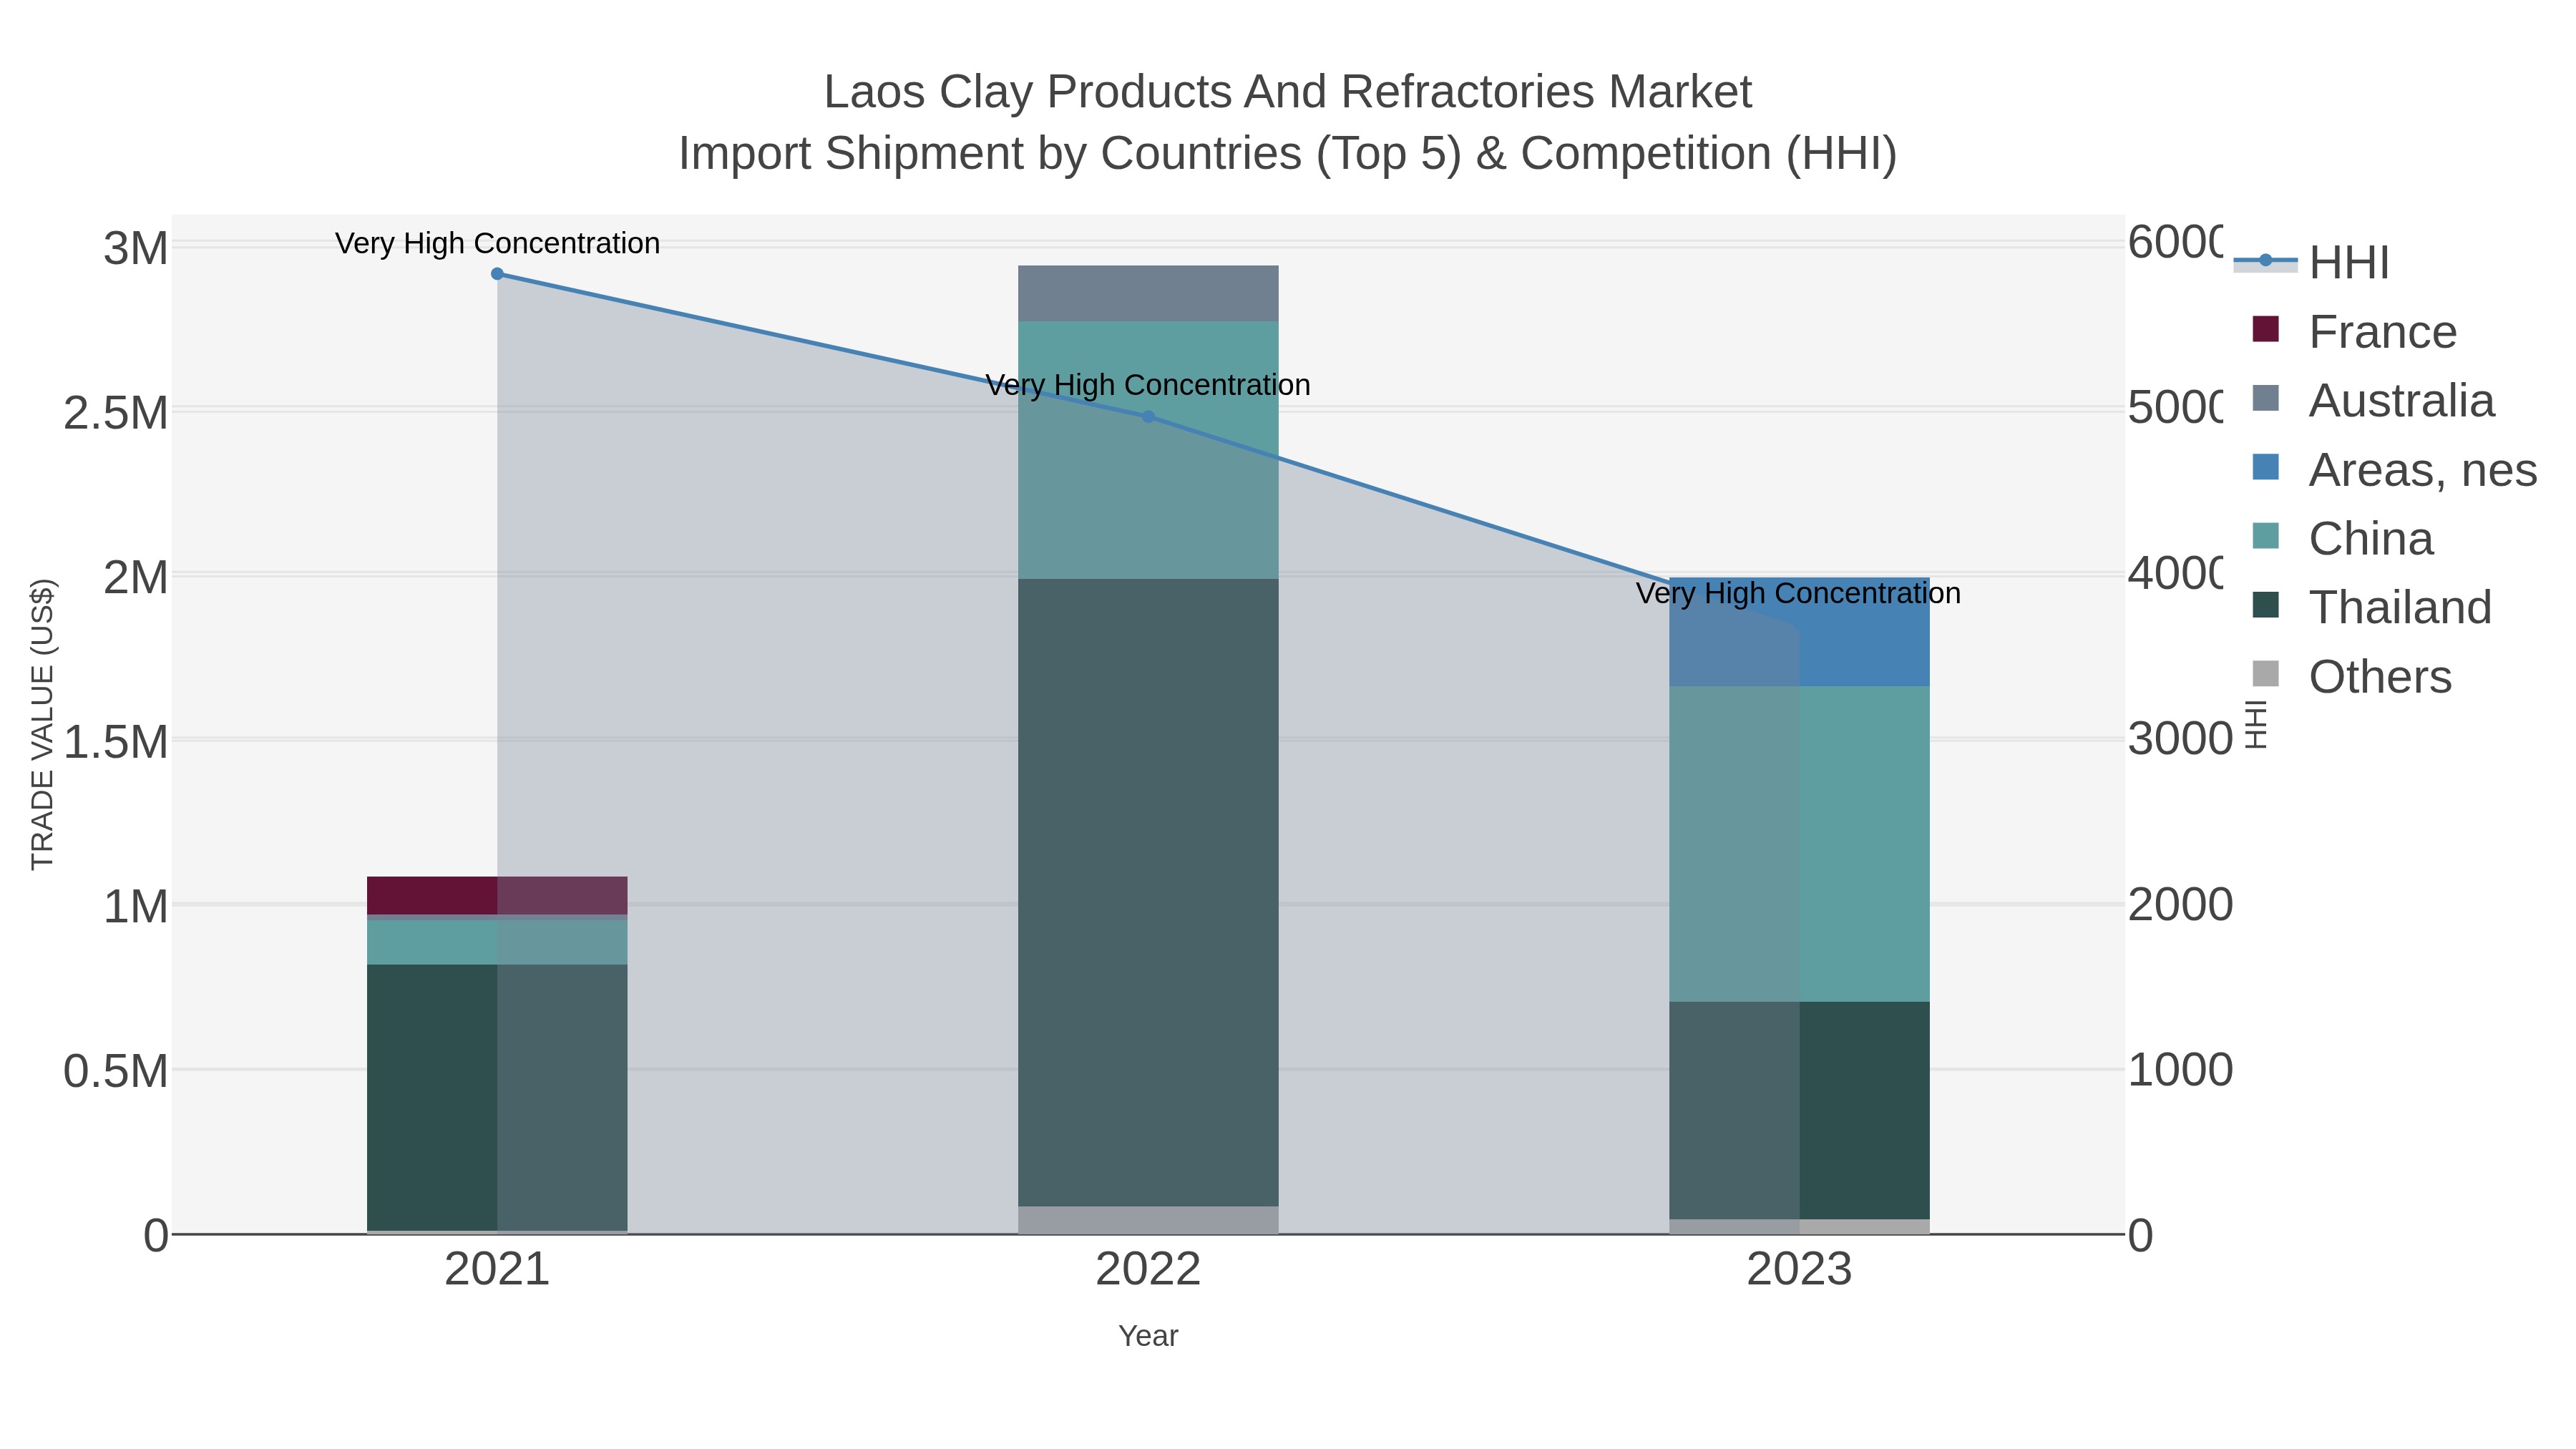Toggle Thailand series in legend
Screen dimensions: 2576x1449
point(2372,608)
